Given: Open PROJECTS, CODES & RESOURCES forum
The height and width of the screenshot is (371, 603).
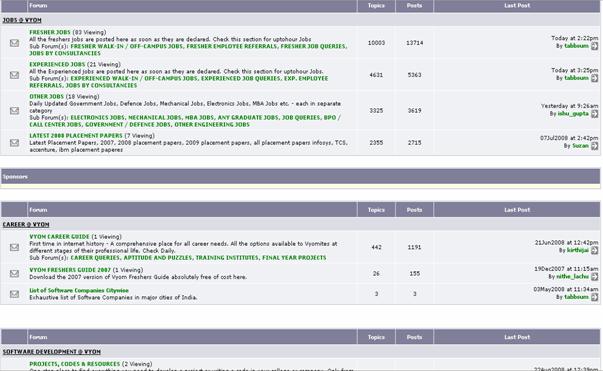Looking at the screenshot, I should tap(75, 364).
